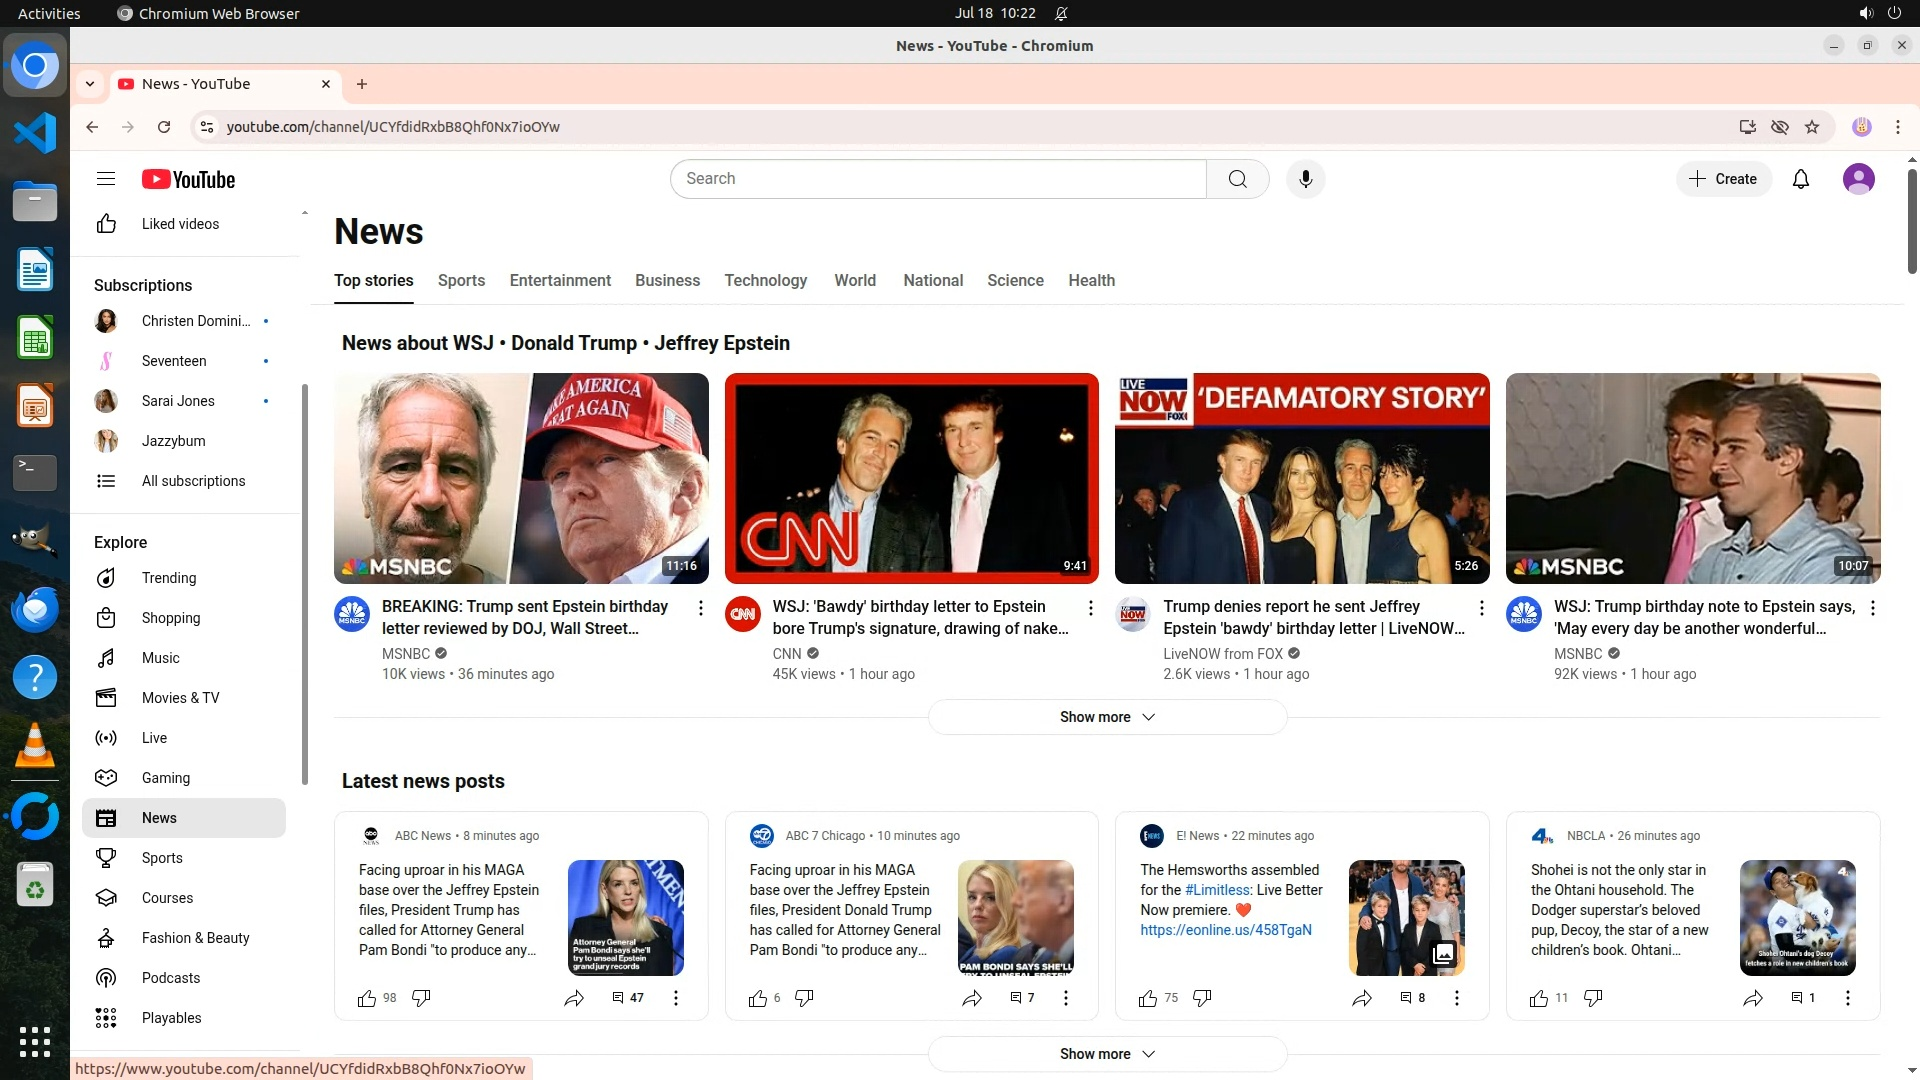Like the ABC 7 Chicago post
Screen dimensions: 1920x1080
758,998
